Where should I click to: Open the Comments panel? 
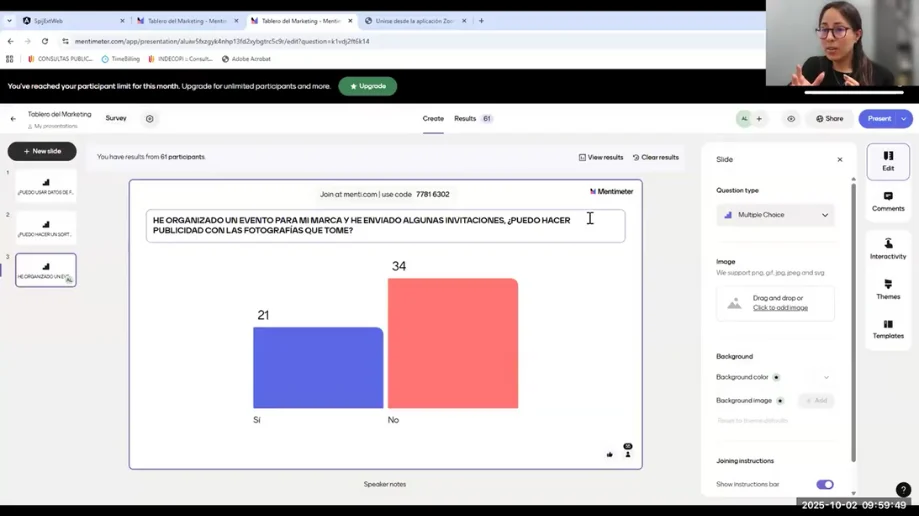tap(887, 201)
